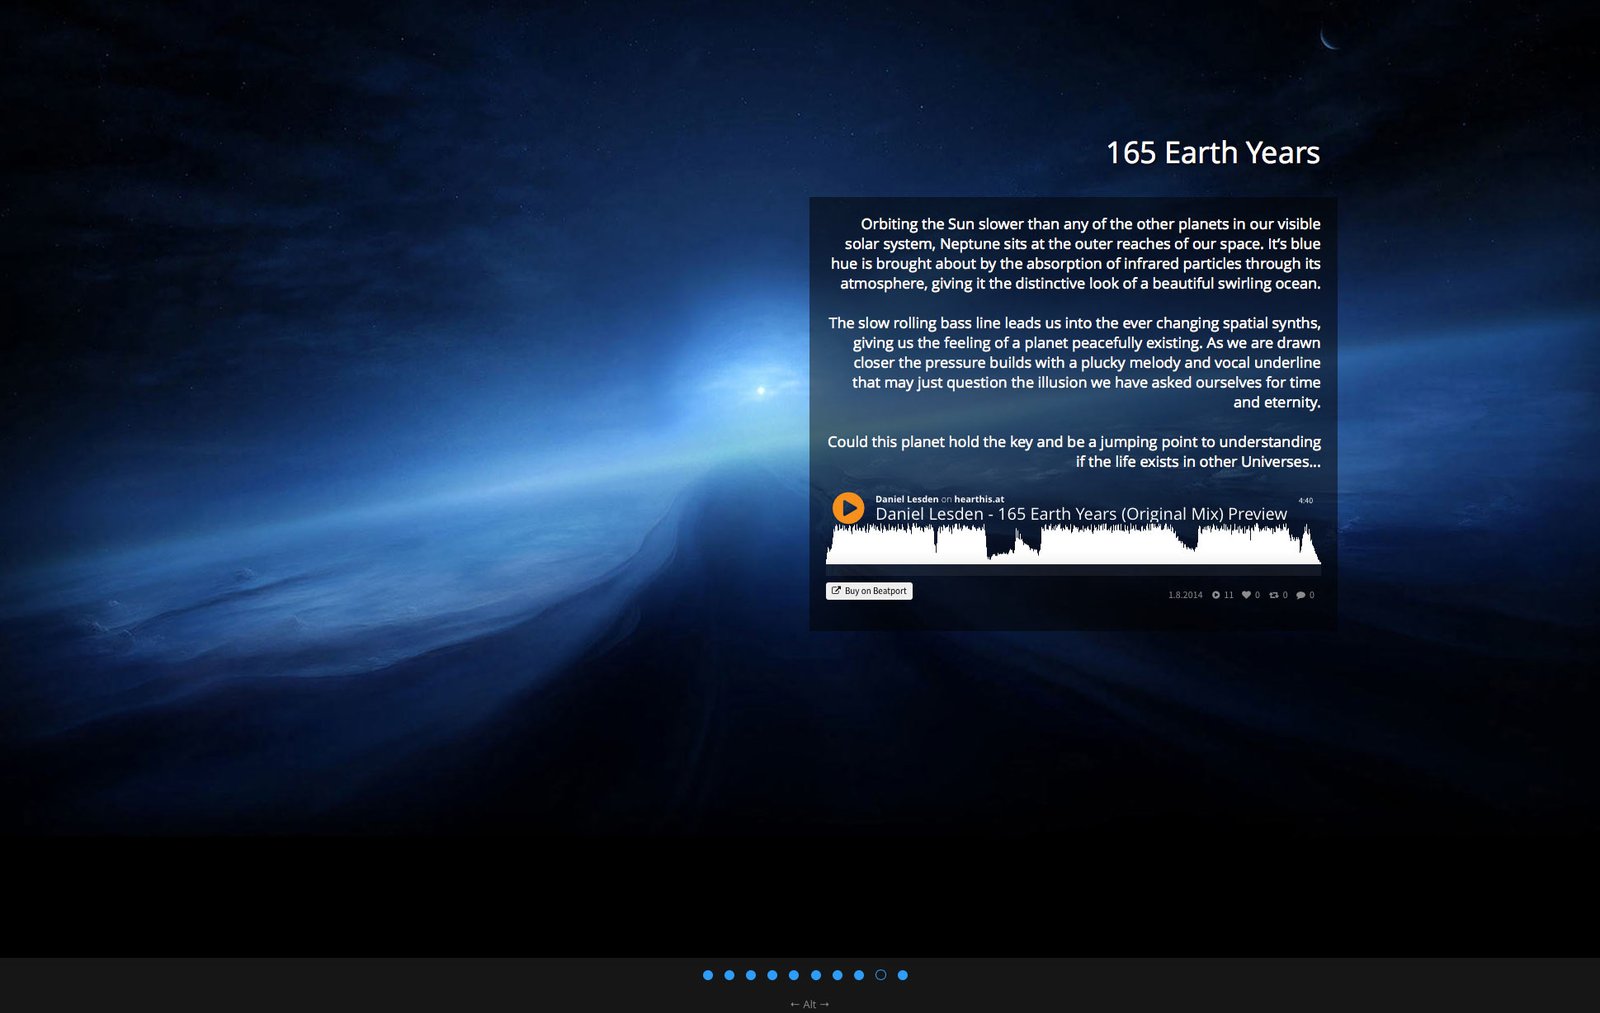
Task: Open the hearthis.at site link
Action: point(978,499)
